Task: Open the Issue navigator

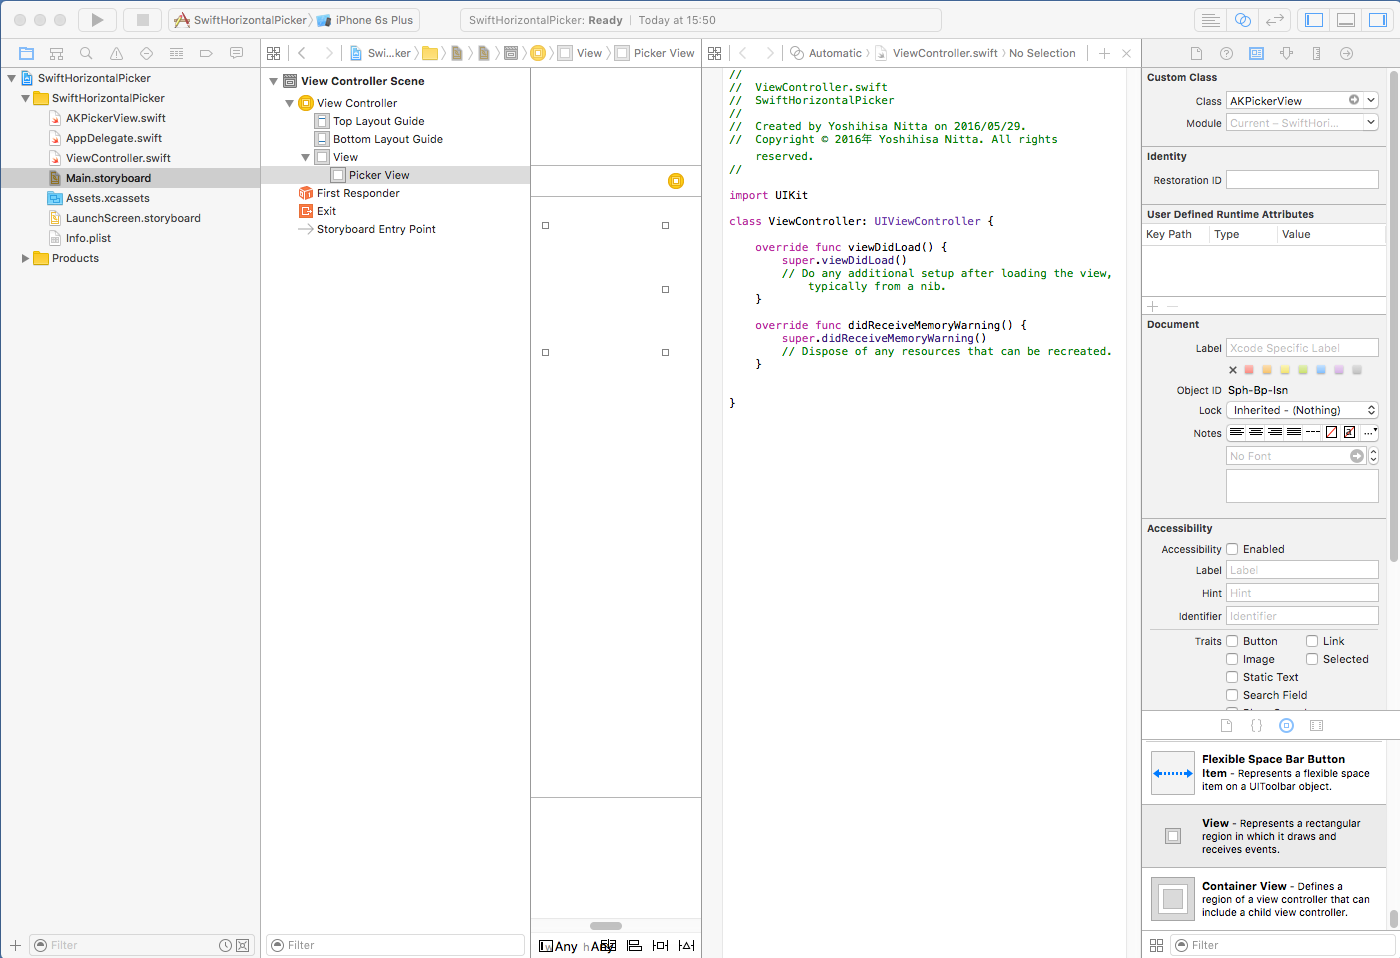Action: (116, 53)
